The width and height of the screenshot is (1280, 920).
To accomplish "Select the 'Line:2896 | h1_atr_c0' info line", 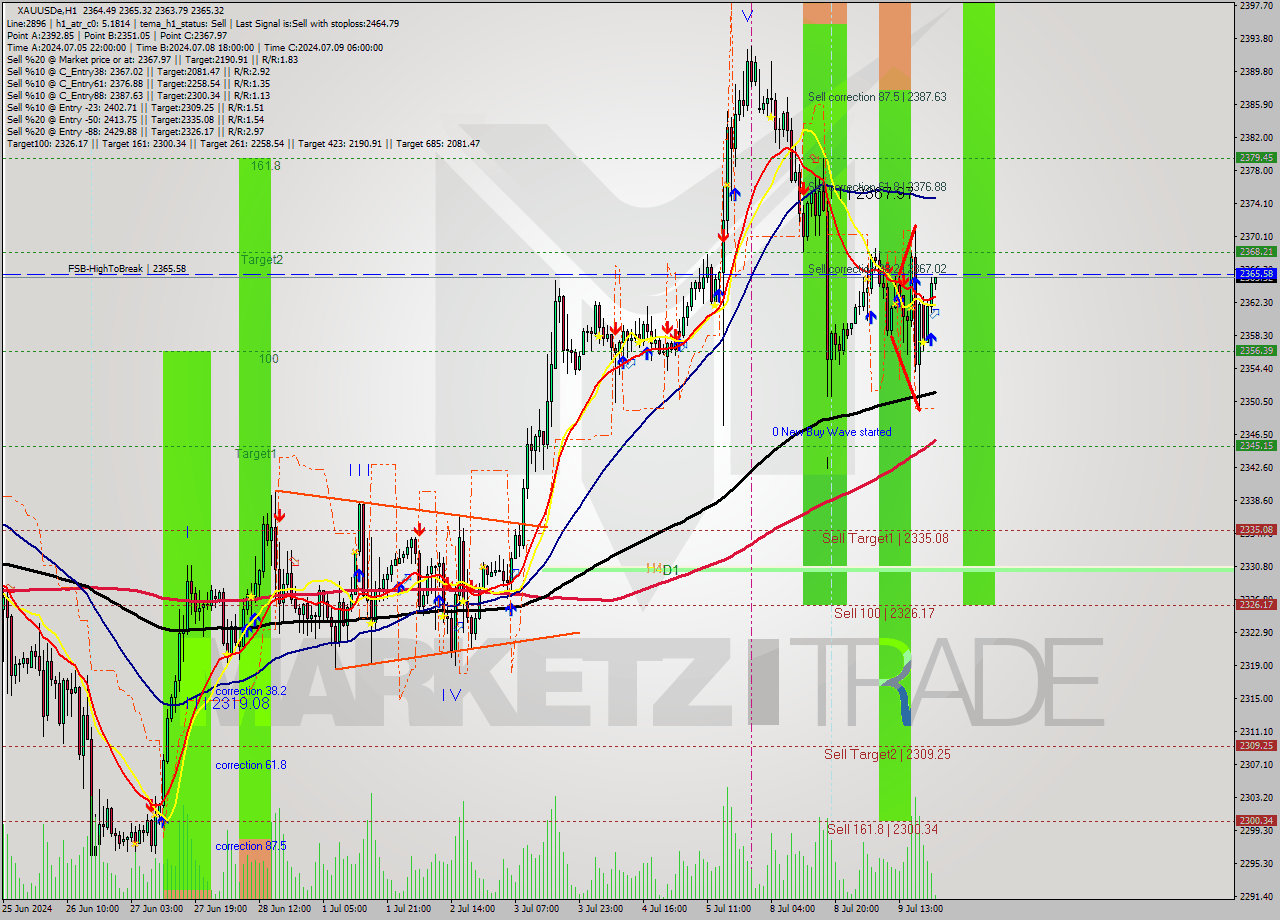I will click(x=203, y=22).
